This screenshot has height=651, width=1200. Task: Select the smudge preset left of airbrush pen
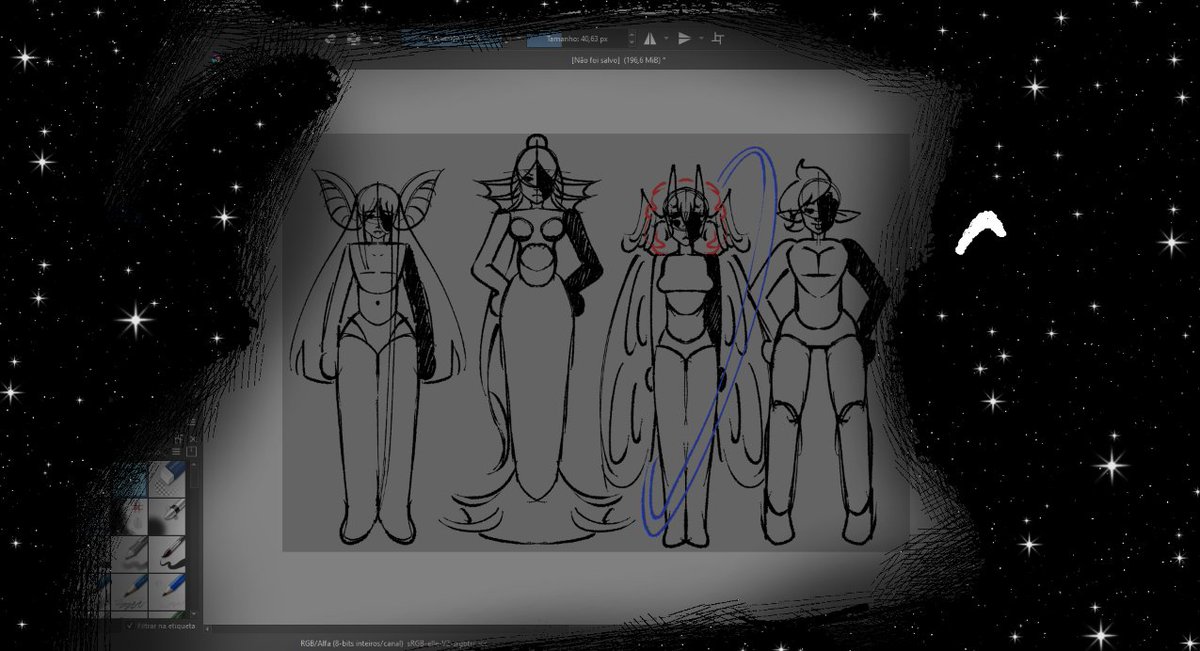tap(130, 515)
